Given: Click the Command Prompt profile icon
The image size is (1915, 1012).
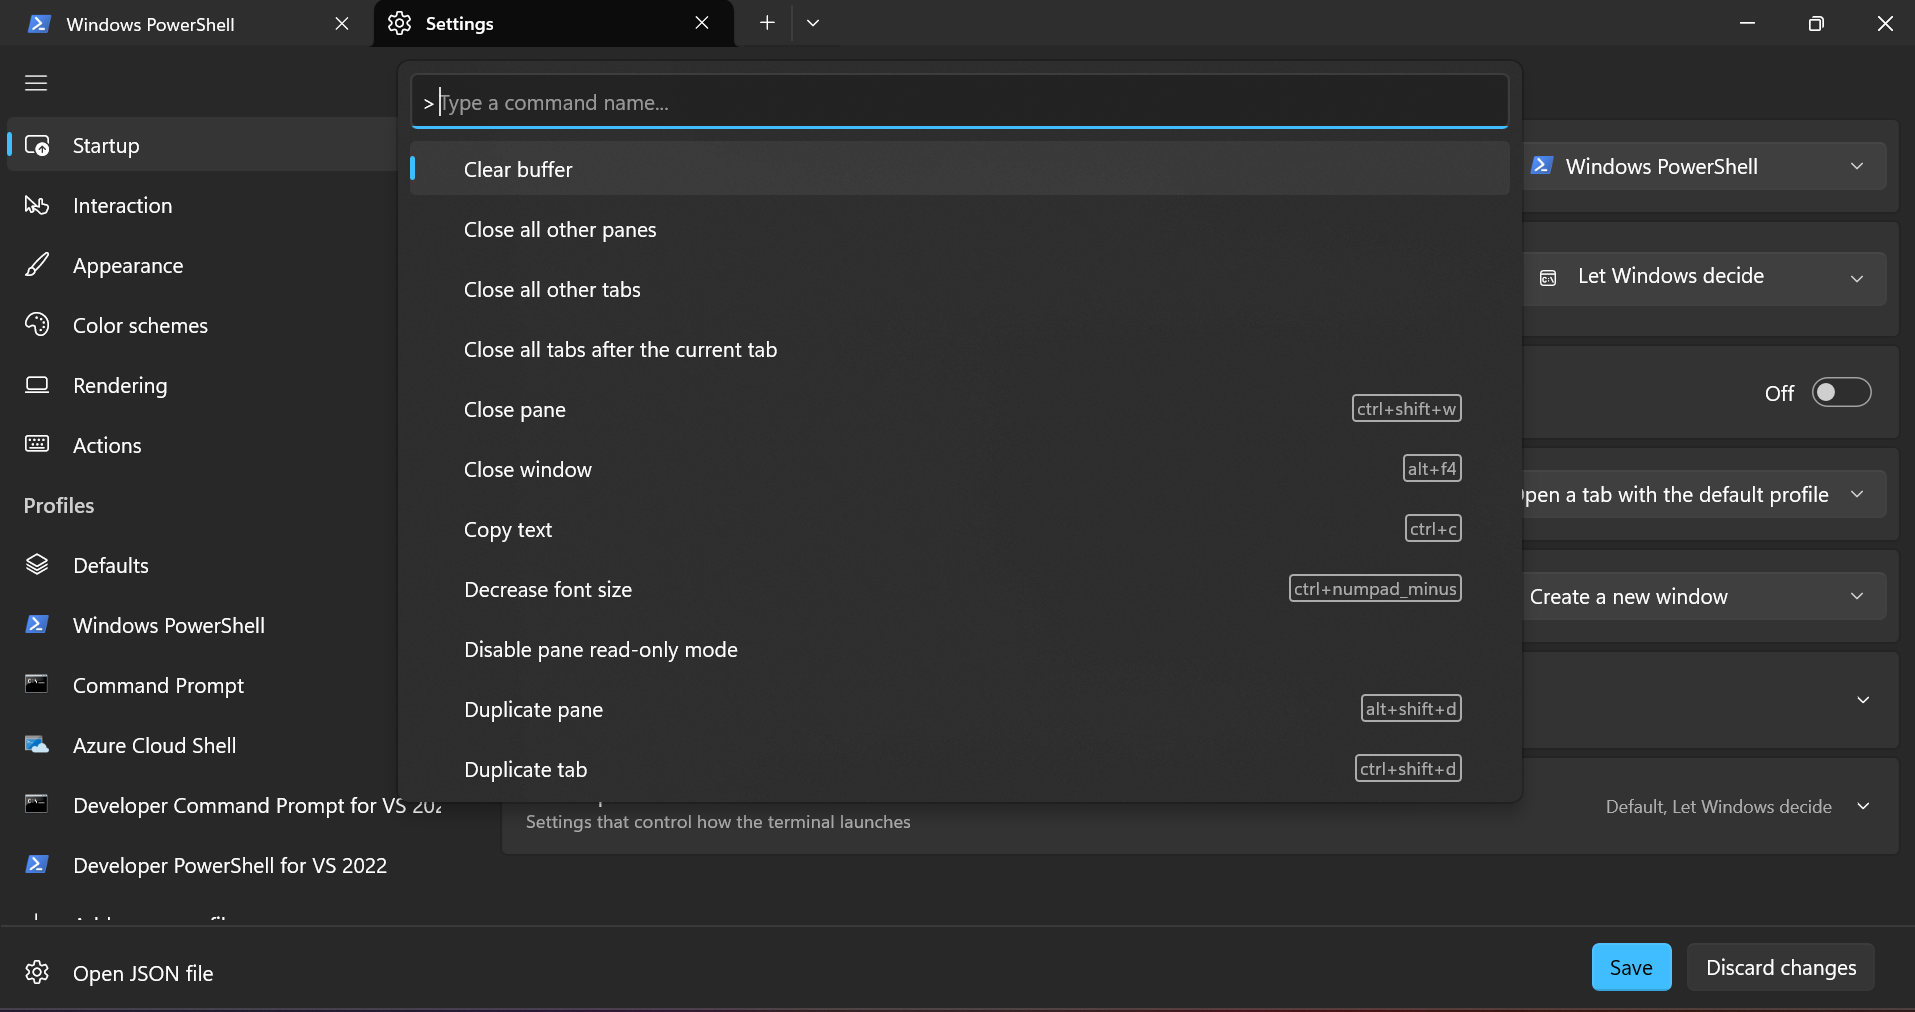Looking at the screenshot, I should 37,685.
